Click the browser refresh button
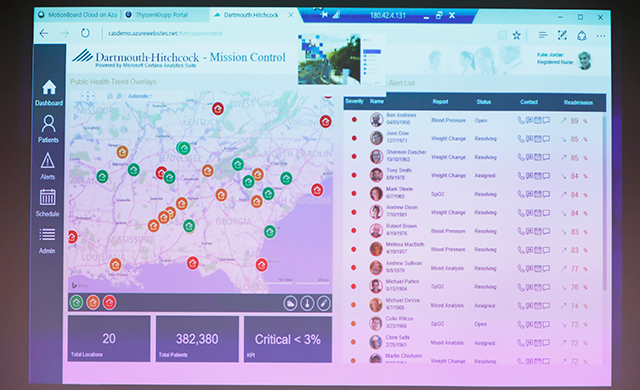The image size is (640, 390). (x=85, y=33)
